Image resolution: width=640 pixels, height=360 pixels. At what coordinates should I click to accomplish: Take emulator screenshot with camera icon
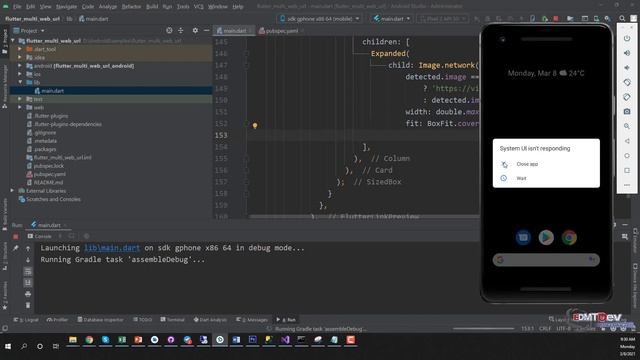[627, 111]
